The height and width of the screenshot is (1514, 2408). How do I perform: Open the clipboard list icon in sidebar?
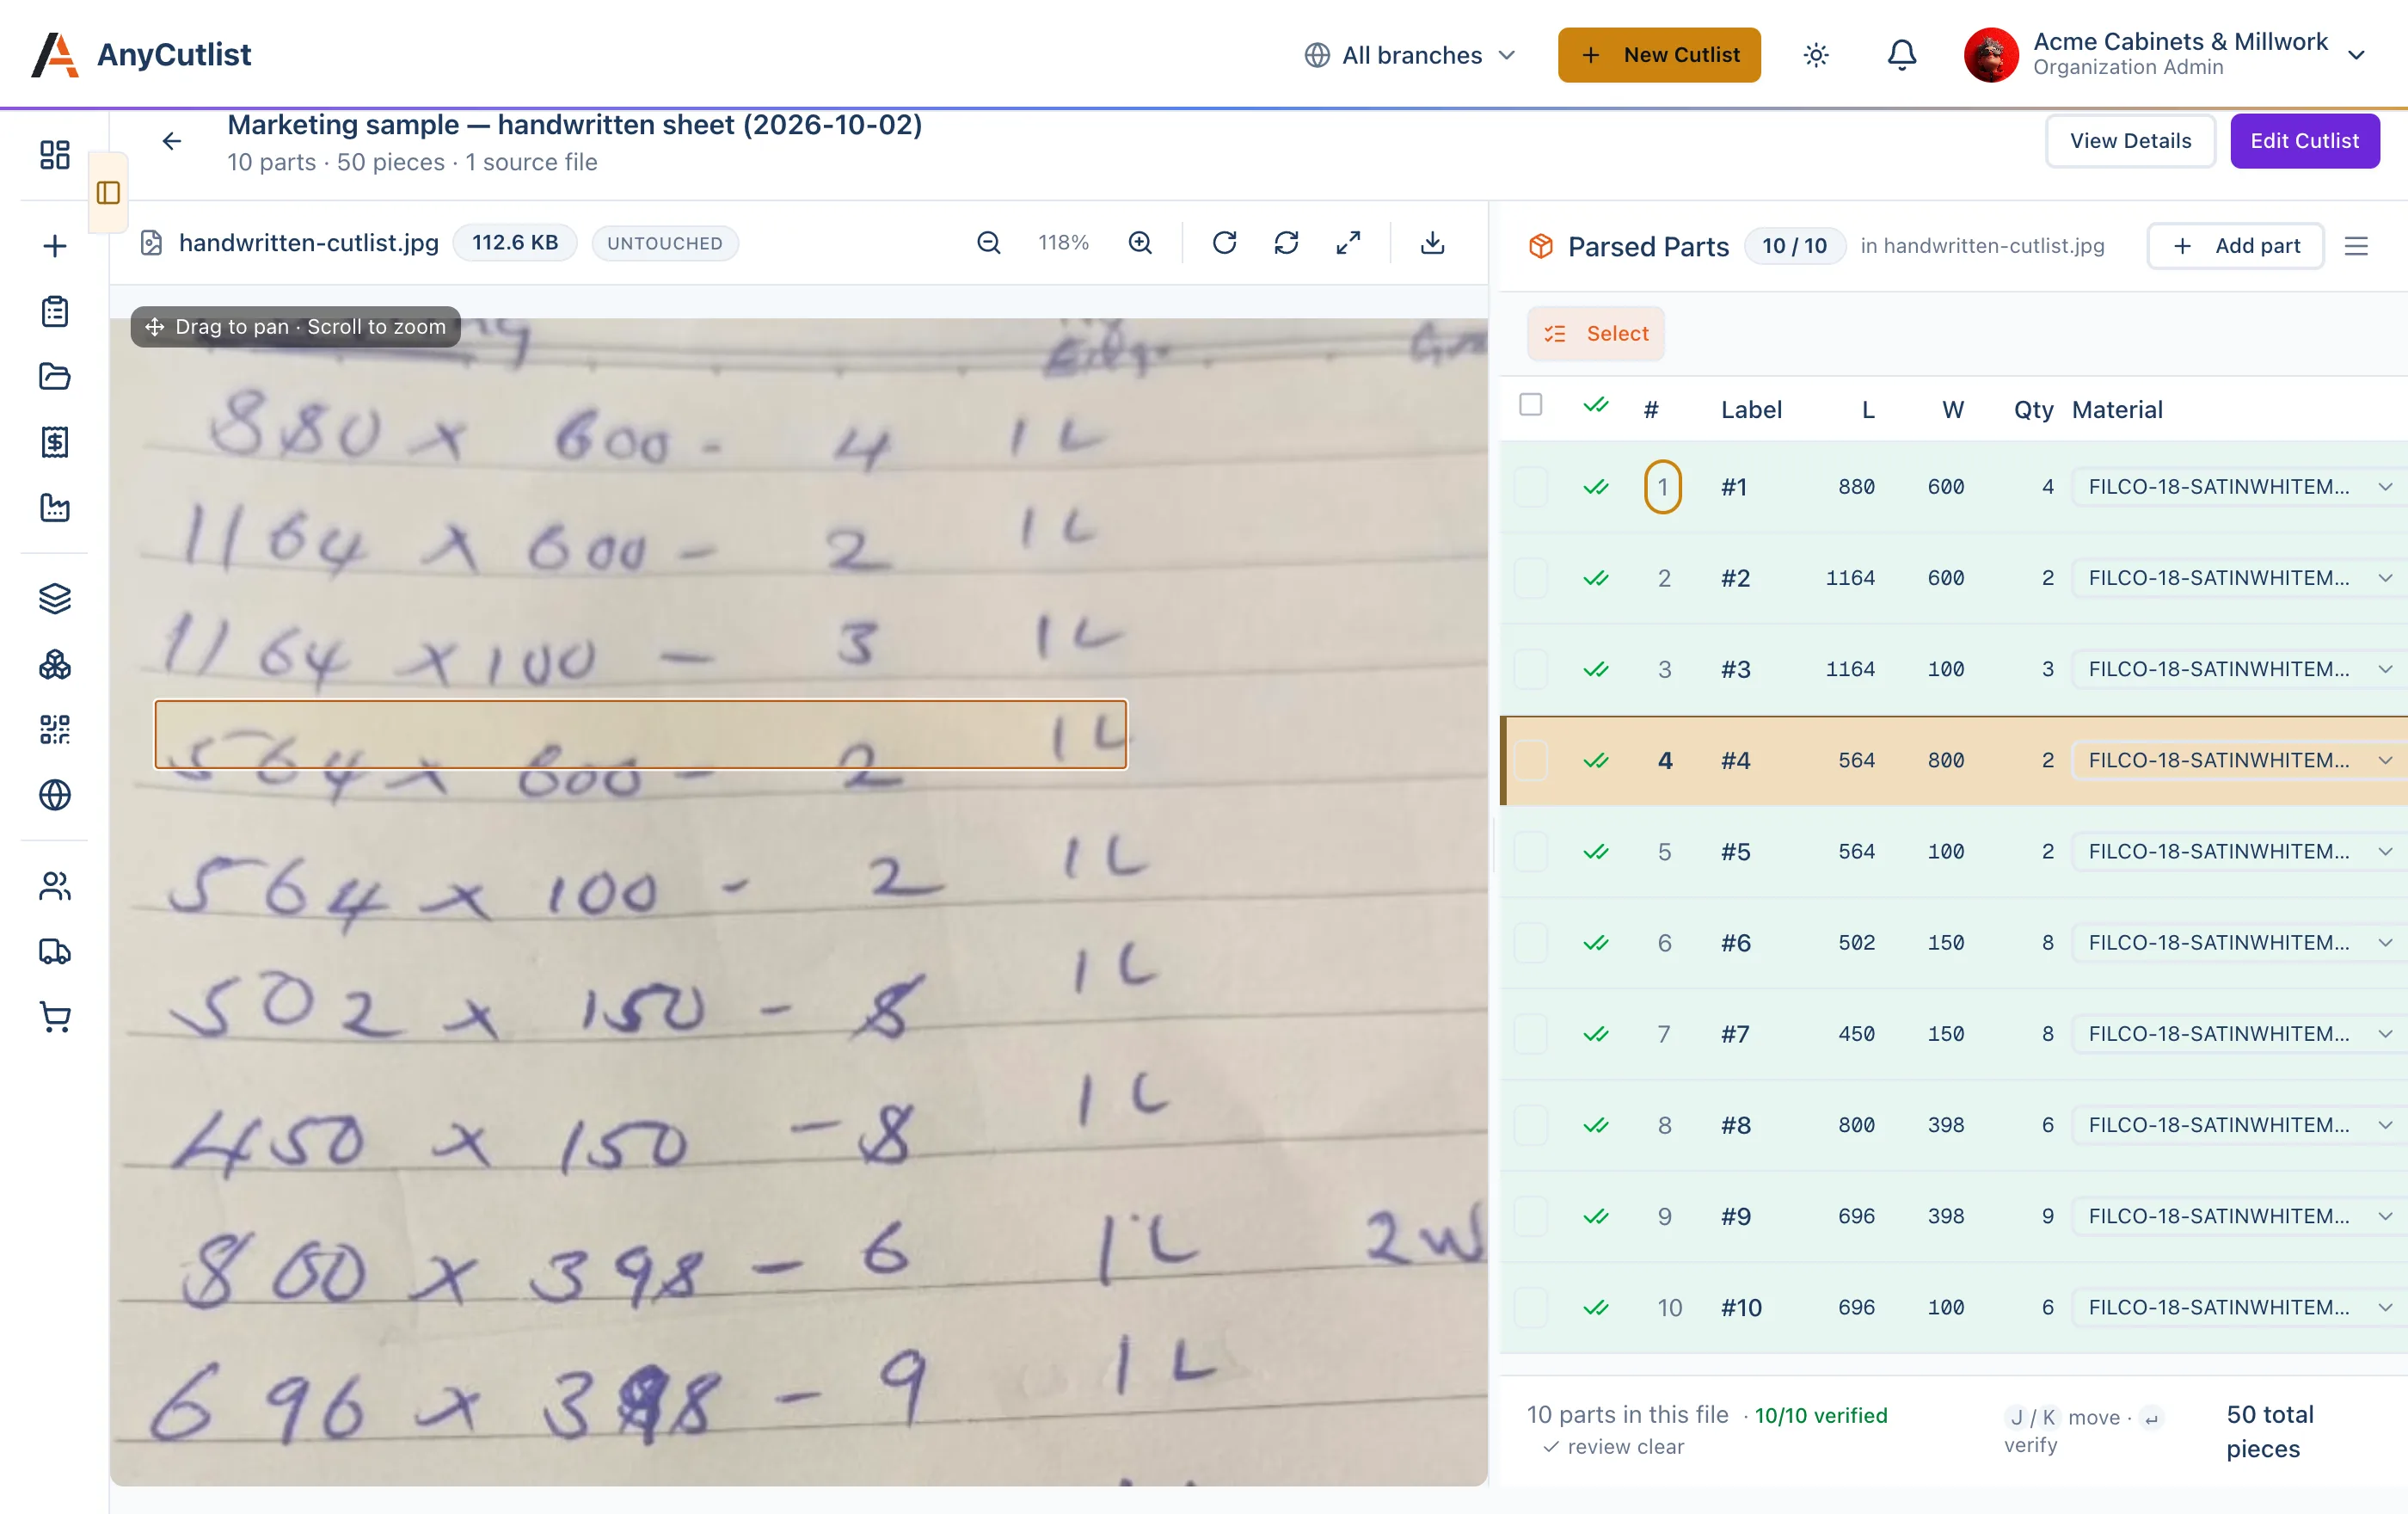(x=54, y=312)
